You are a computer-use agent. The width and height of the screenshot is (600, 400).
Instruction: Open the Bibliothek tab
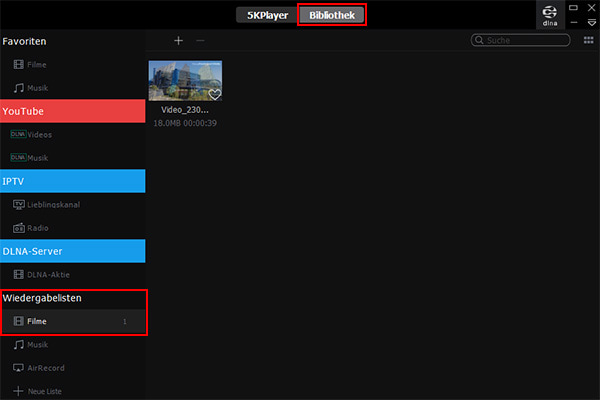tap(332, 15)
